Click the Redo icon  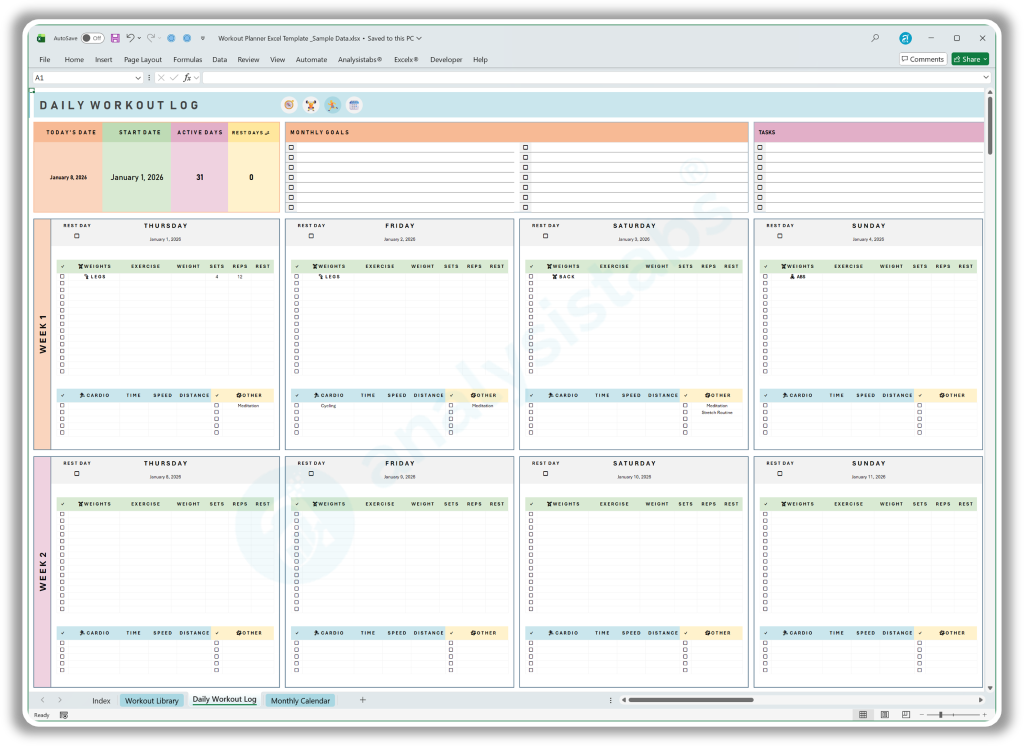point(150,38)
